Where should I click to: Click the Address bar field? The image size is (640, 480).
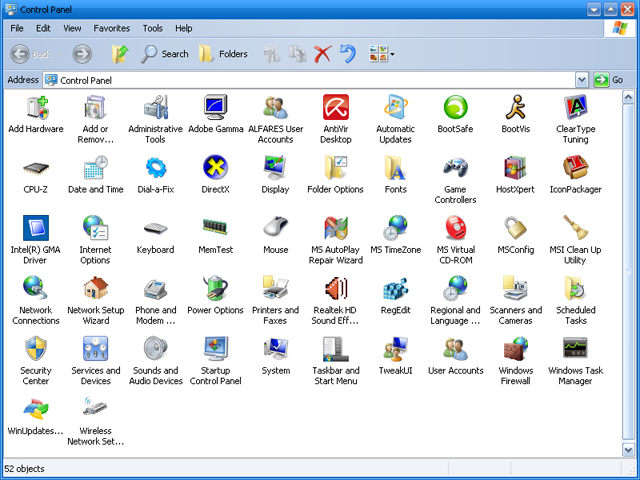click(x=309, y=80)
